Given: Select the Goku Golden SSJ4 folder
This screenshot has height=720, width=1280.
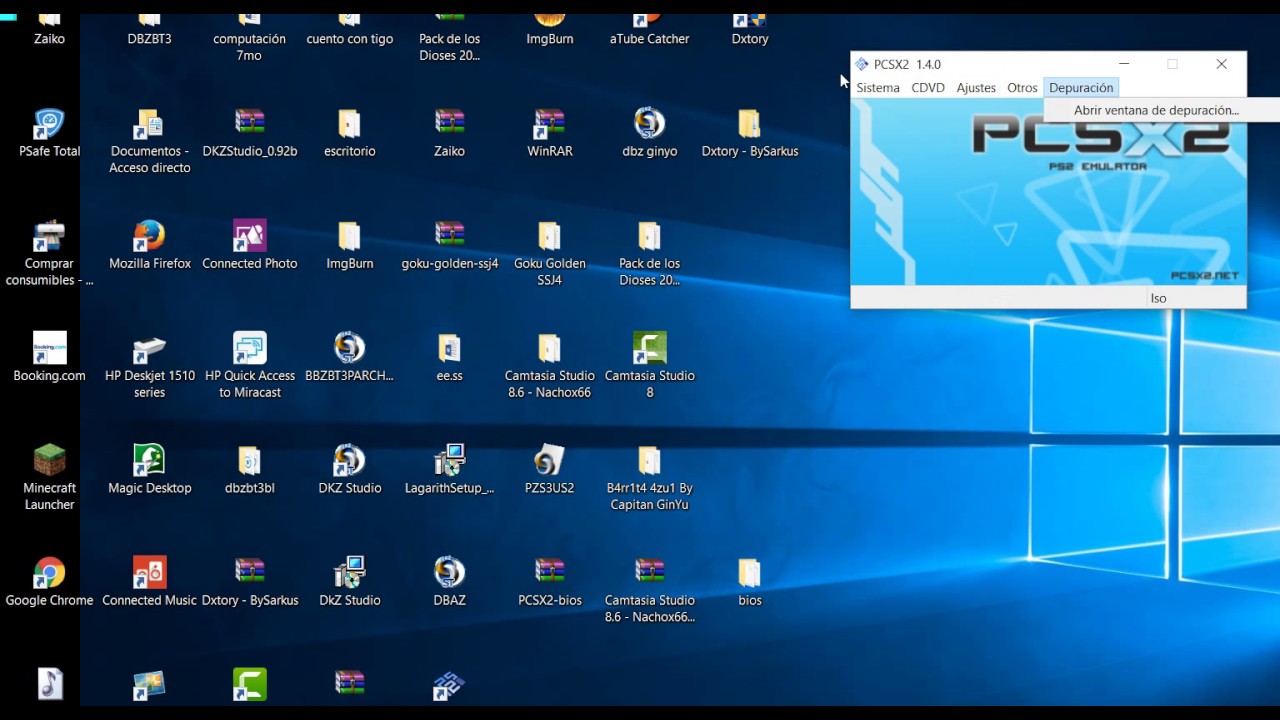Looking at the screenshot, I should pyautogui.click(x=550, y=254).
